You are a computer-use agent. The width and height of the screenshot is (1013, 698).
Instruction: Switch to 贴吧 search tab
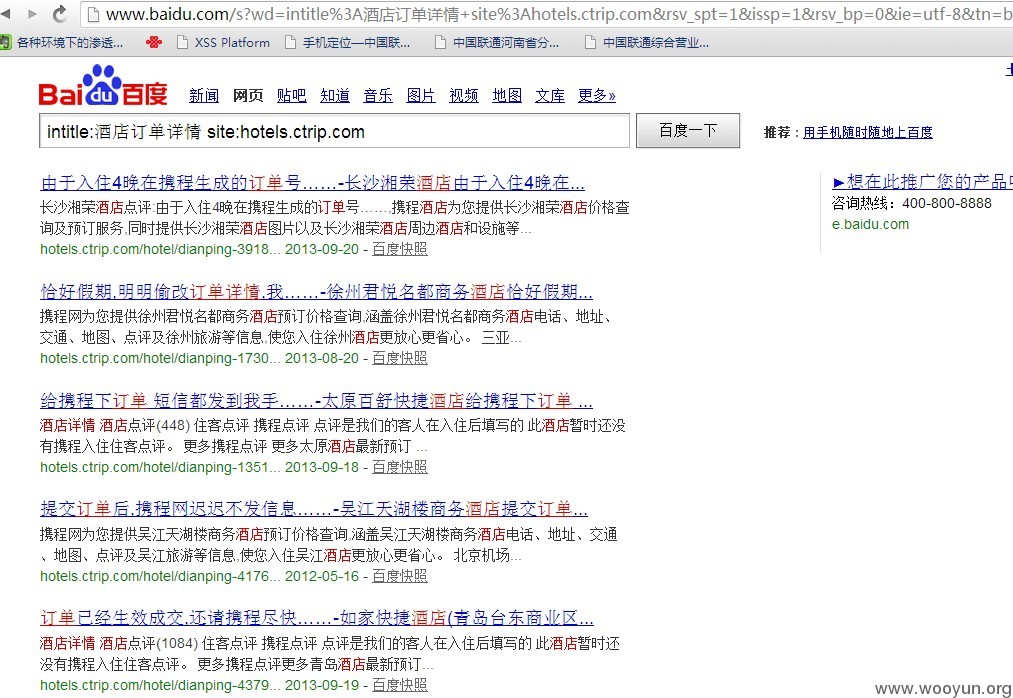click(x=291, y=96)
